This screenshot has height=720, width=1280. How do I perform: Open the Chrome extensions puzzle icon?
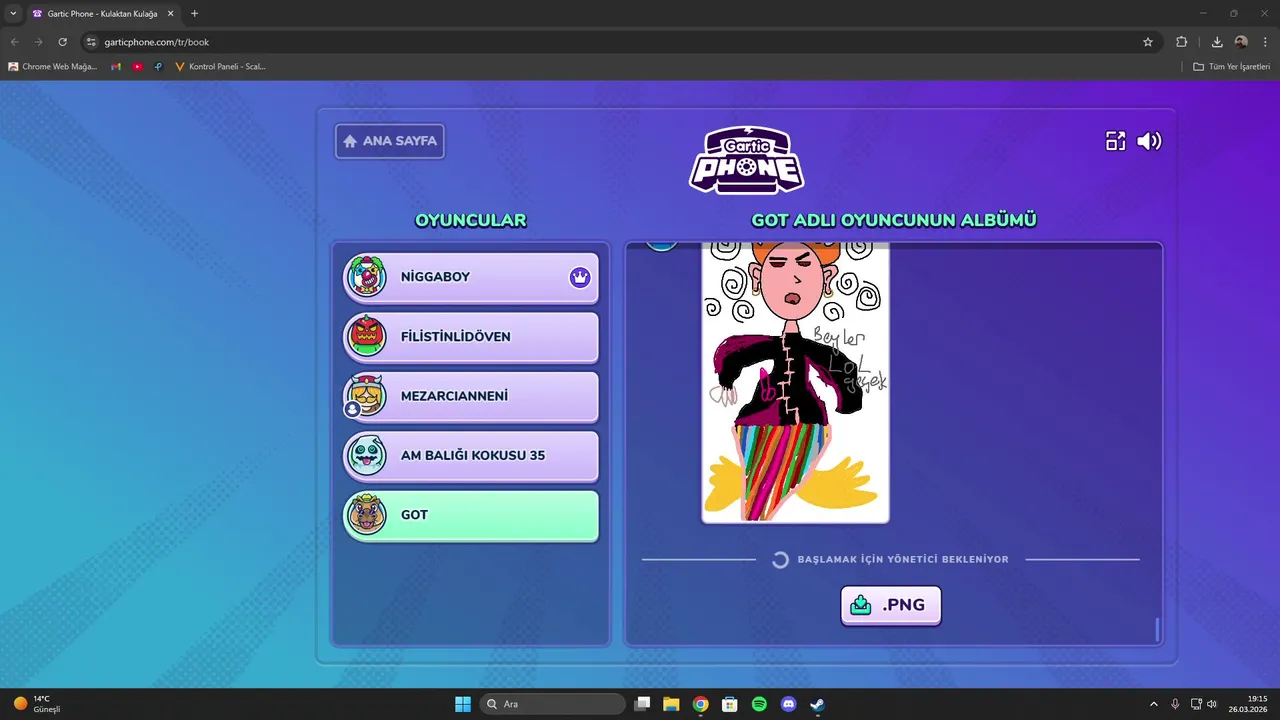[x=1182, y=42]
